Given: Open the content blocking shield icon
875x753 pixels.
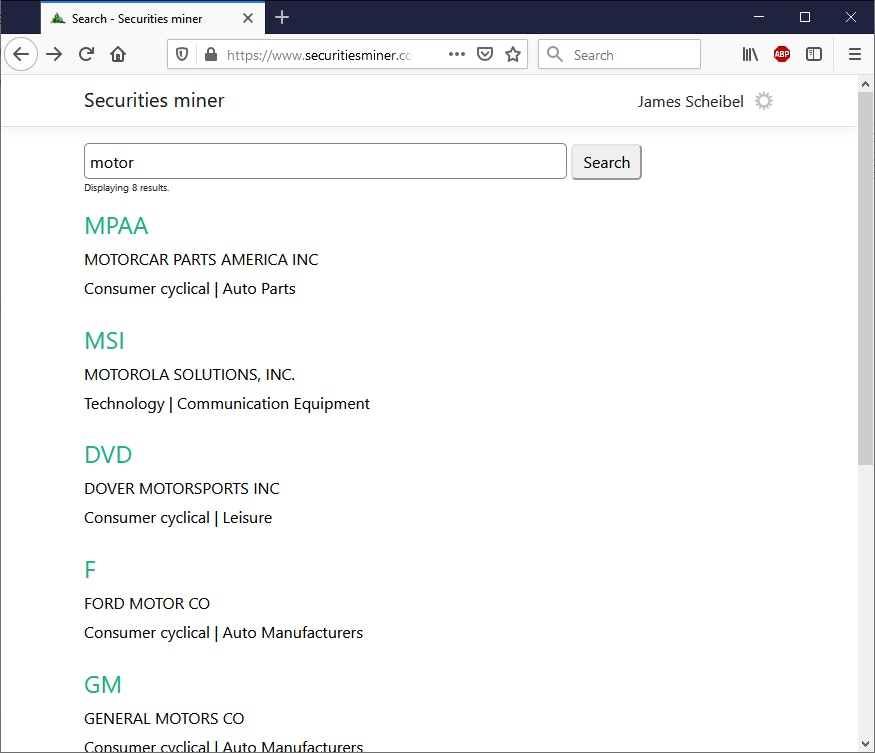Looking at the screenshot, I should [x=181, y=54].
